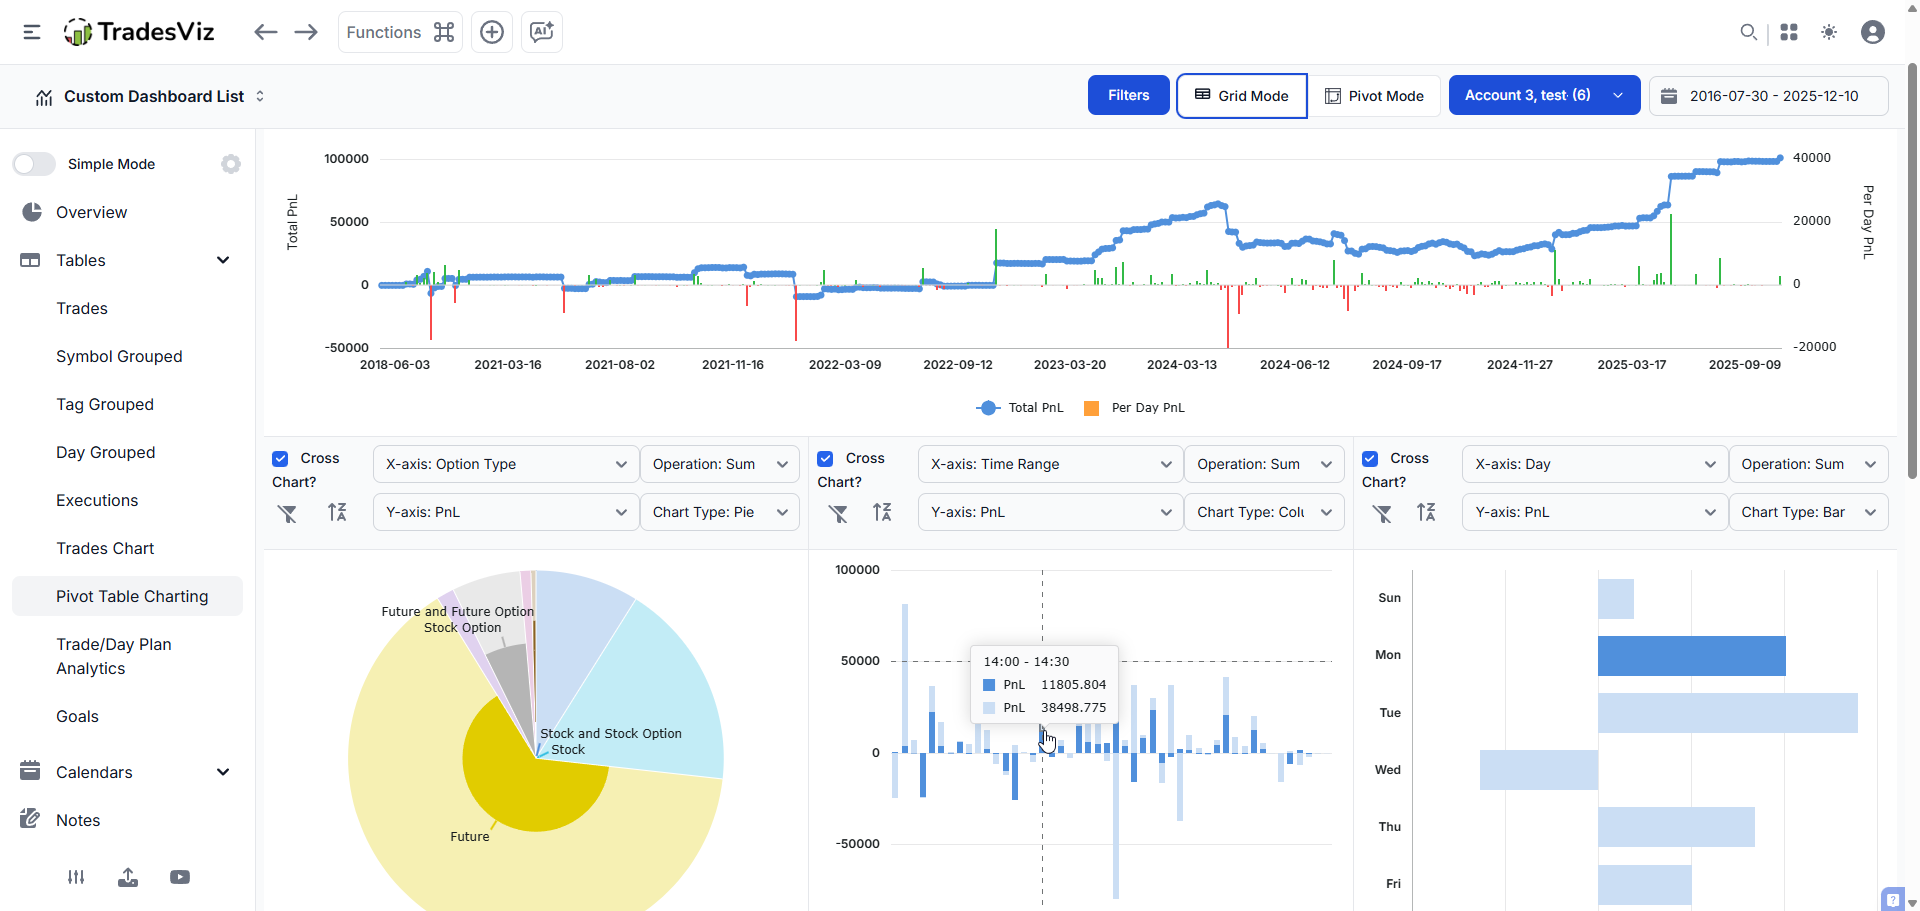Go to Symbol Grouped table
Screen dimensions: 1920x911
click(119, 356)
